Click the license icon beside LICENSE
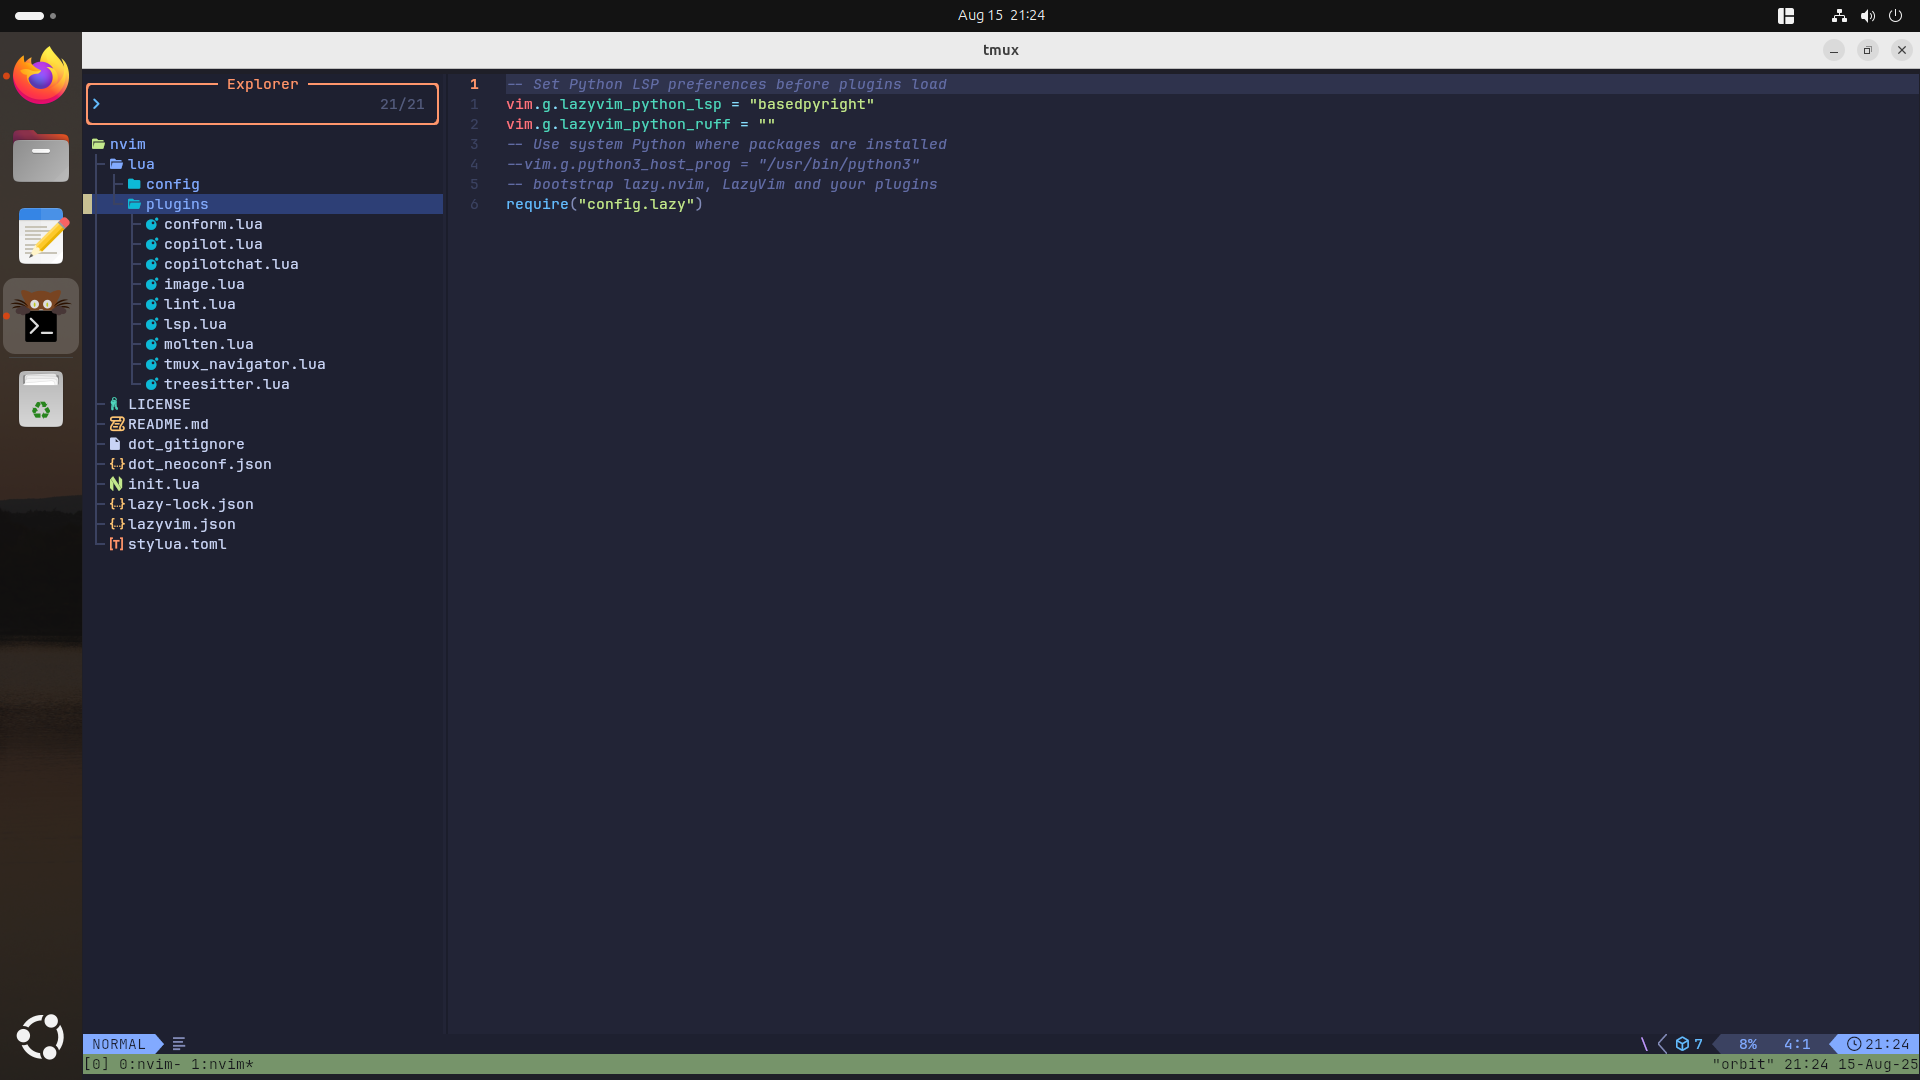The image size is (1920, 1080). pyautogui.click(x=115, y=404)
